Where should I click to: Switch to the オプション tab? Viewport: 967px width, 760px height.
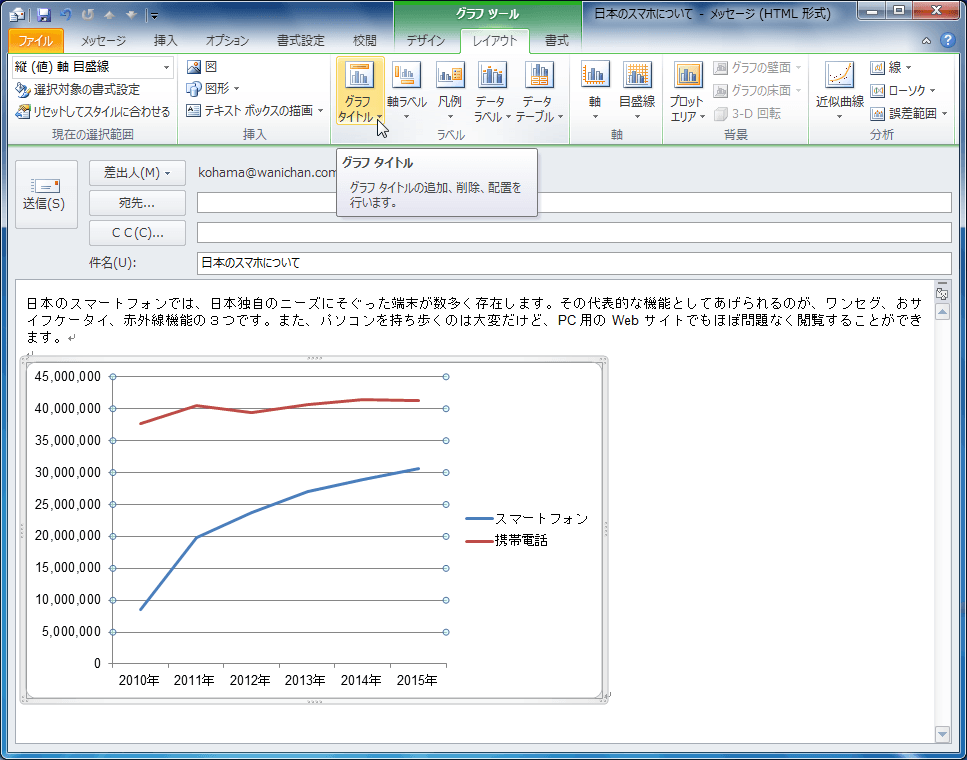click(228, 41)
